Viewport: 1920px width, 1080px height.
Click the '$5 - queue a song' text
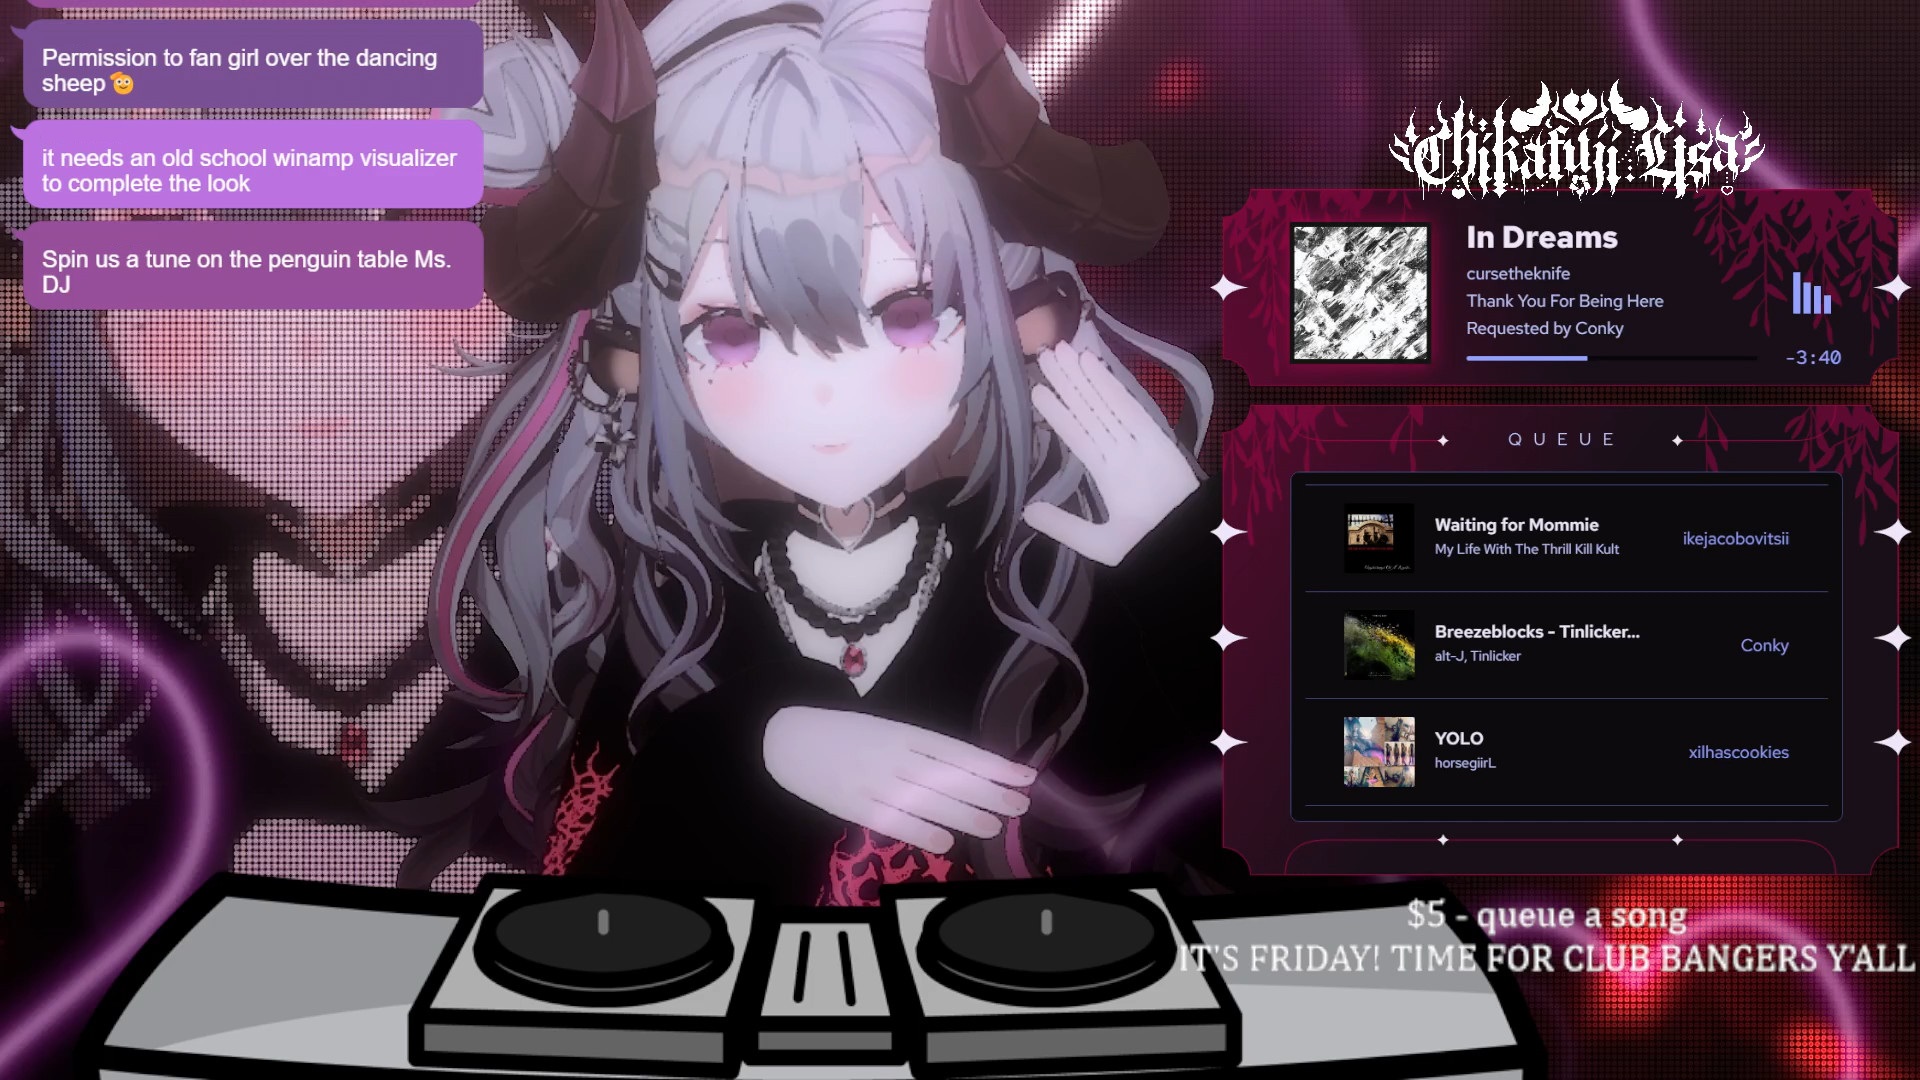[x=1546, y=914]
